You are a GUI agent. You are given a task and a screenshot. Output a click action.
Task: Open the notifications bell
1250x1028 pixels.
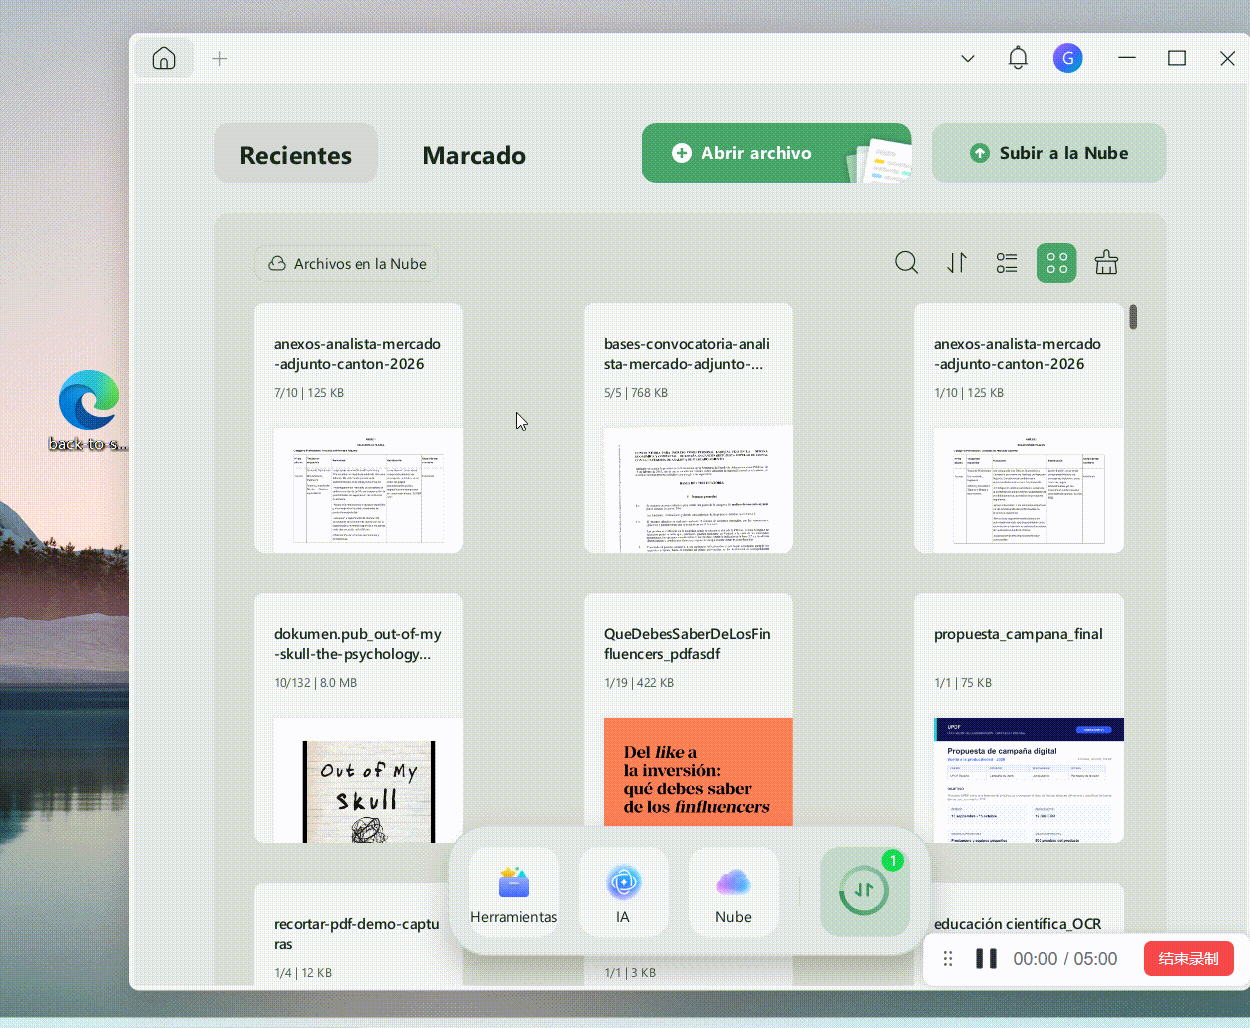click(x=1018, y=58)
